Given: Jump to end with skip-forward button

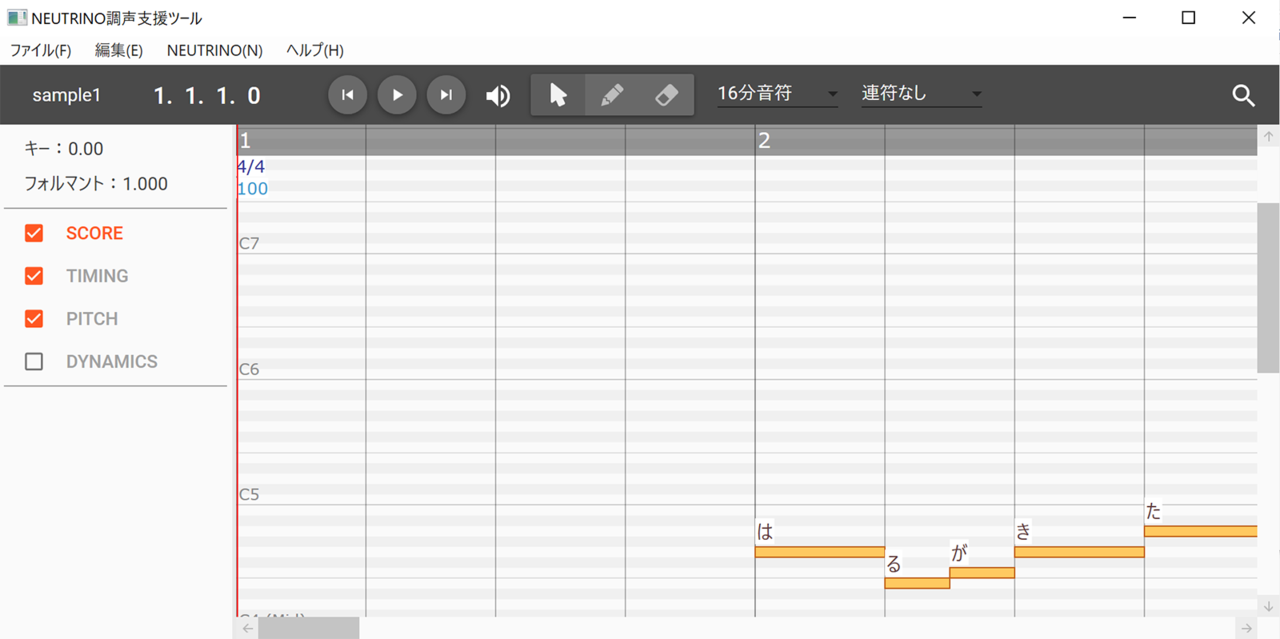Looking at the screenshot, I should click(446, 95).
